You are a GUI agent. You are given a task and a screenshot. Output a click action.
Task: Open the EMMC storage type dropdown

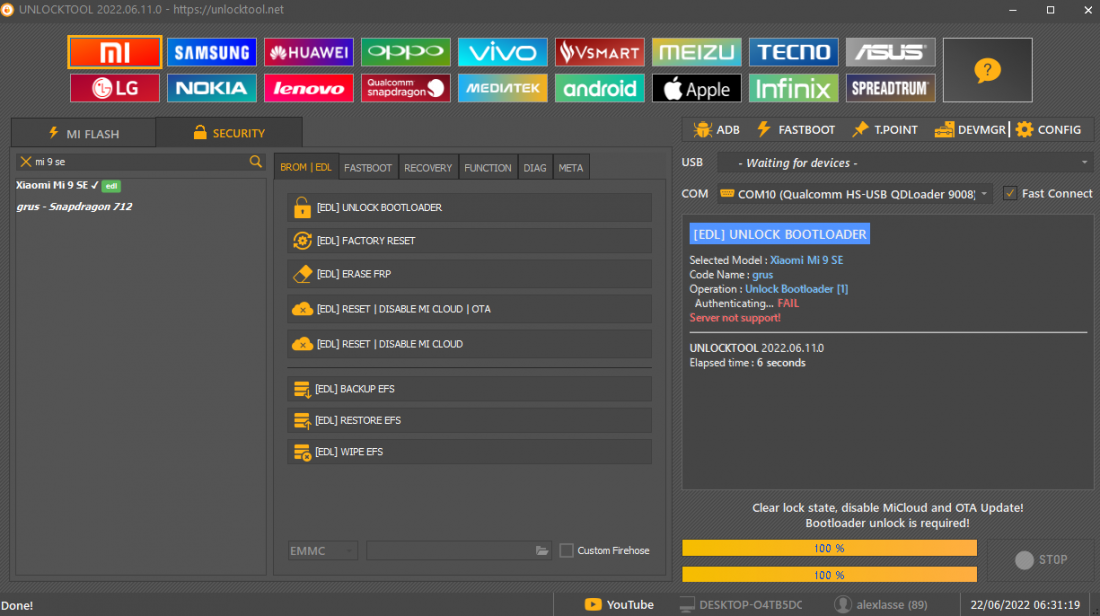tap(323, 551)
